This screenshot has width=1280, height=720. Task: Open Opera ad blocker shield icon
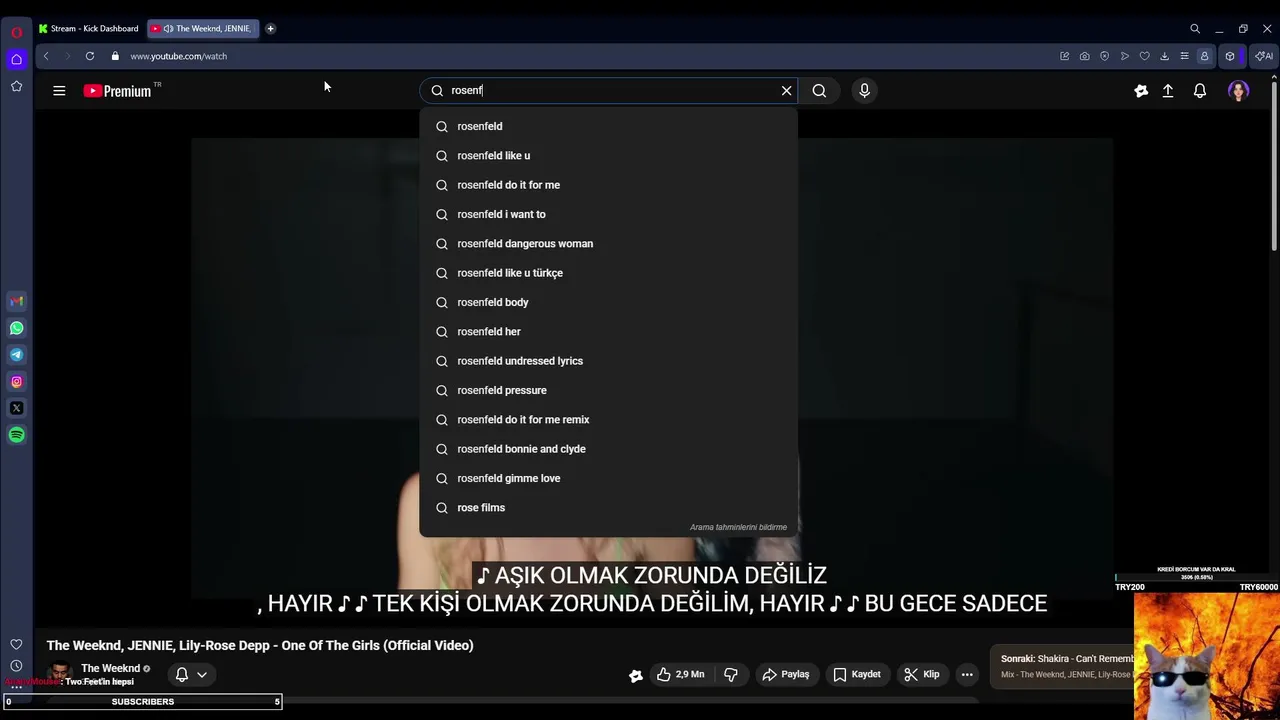click(x=1104, y=56)
